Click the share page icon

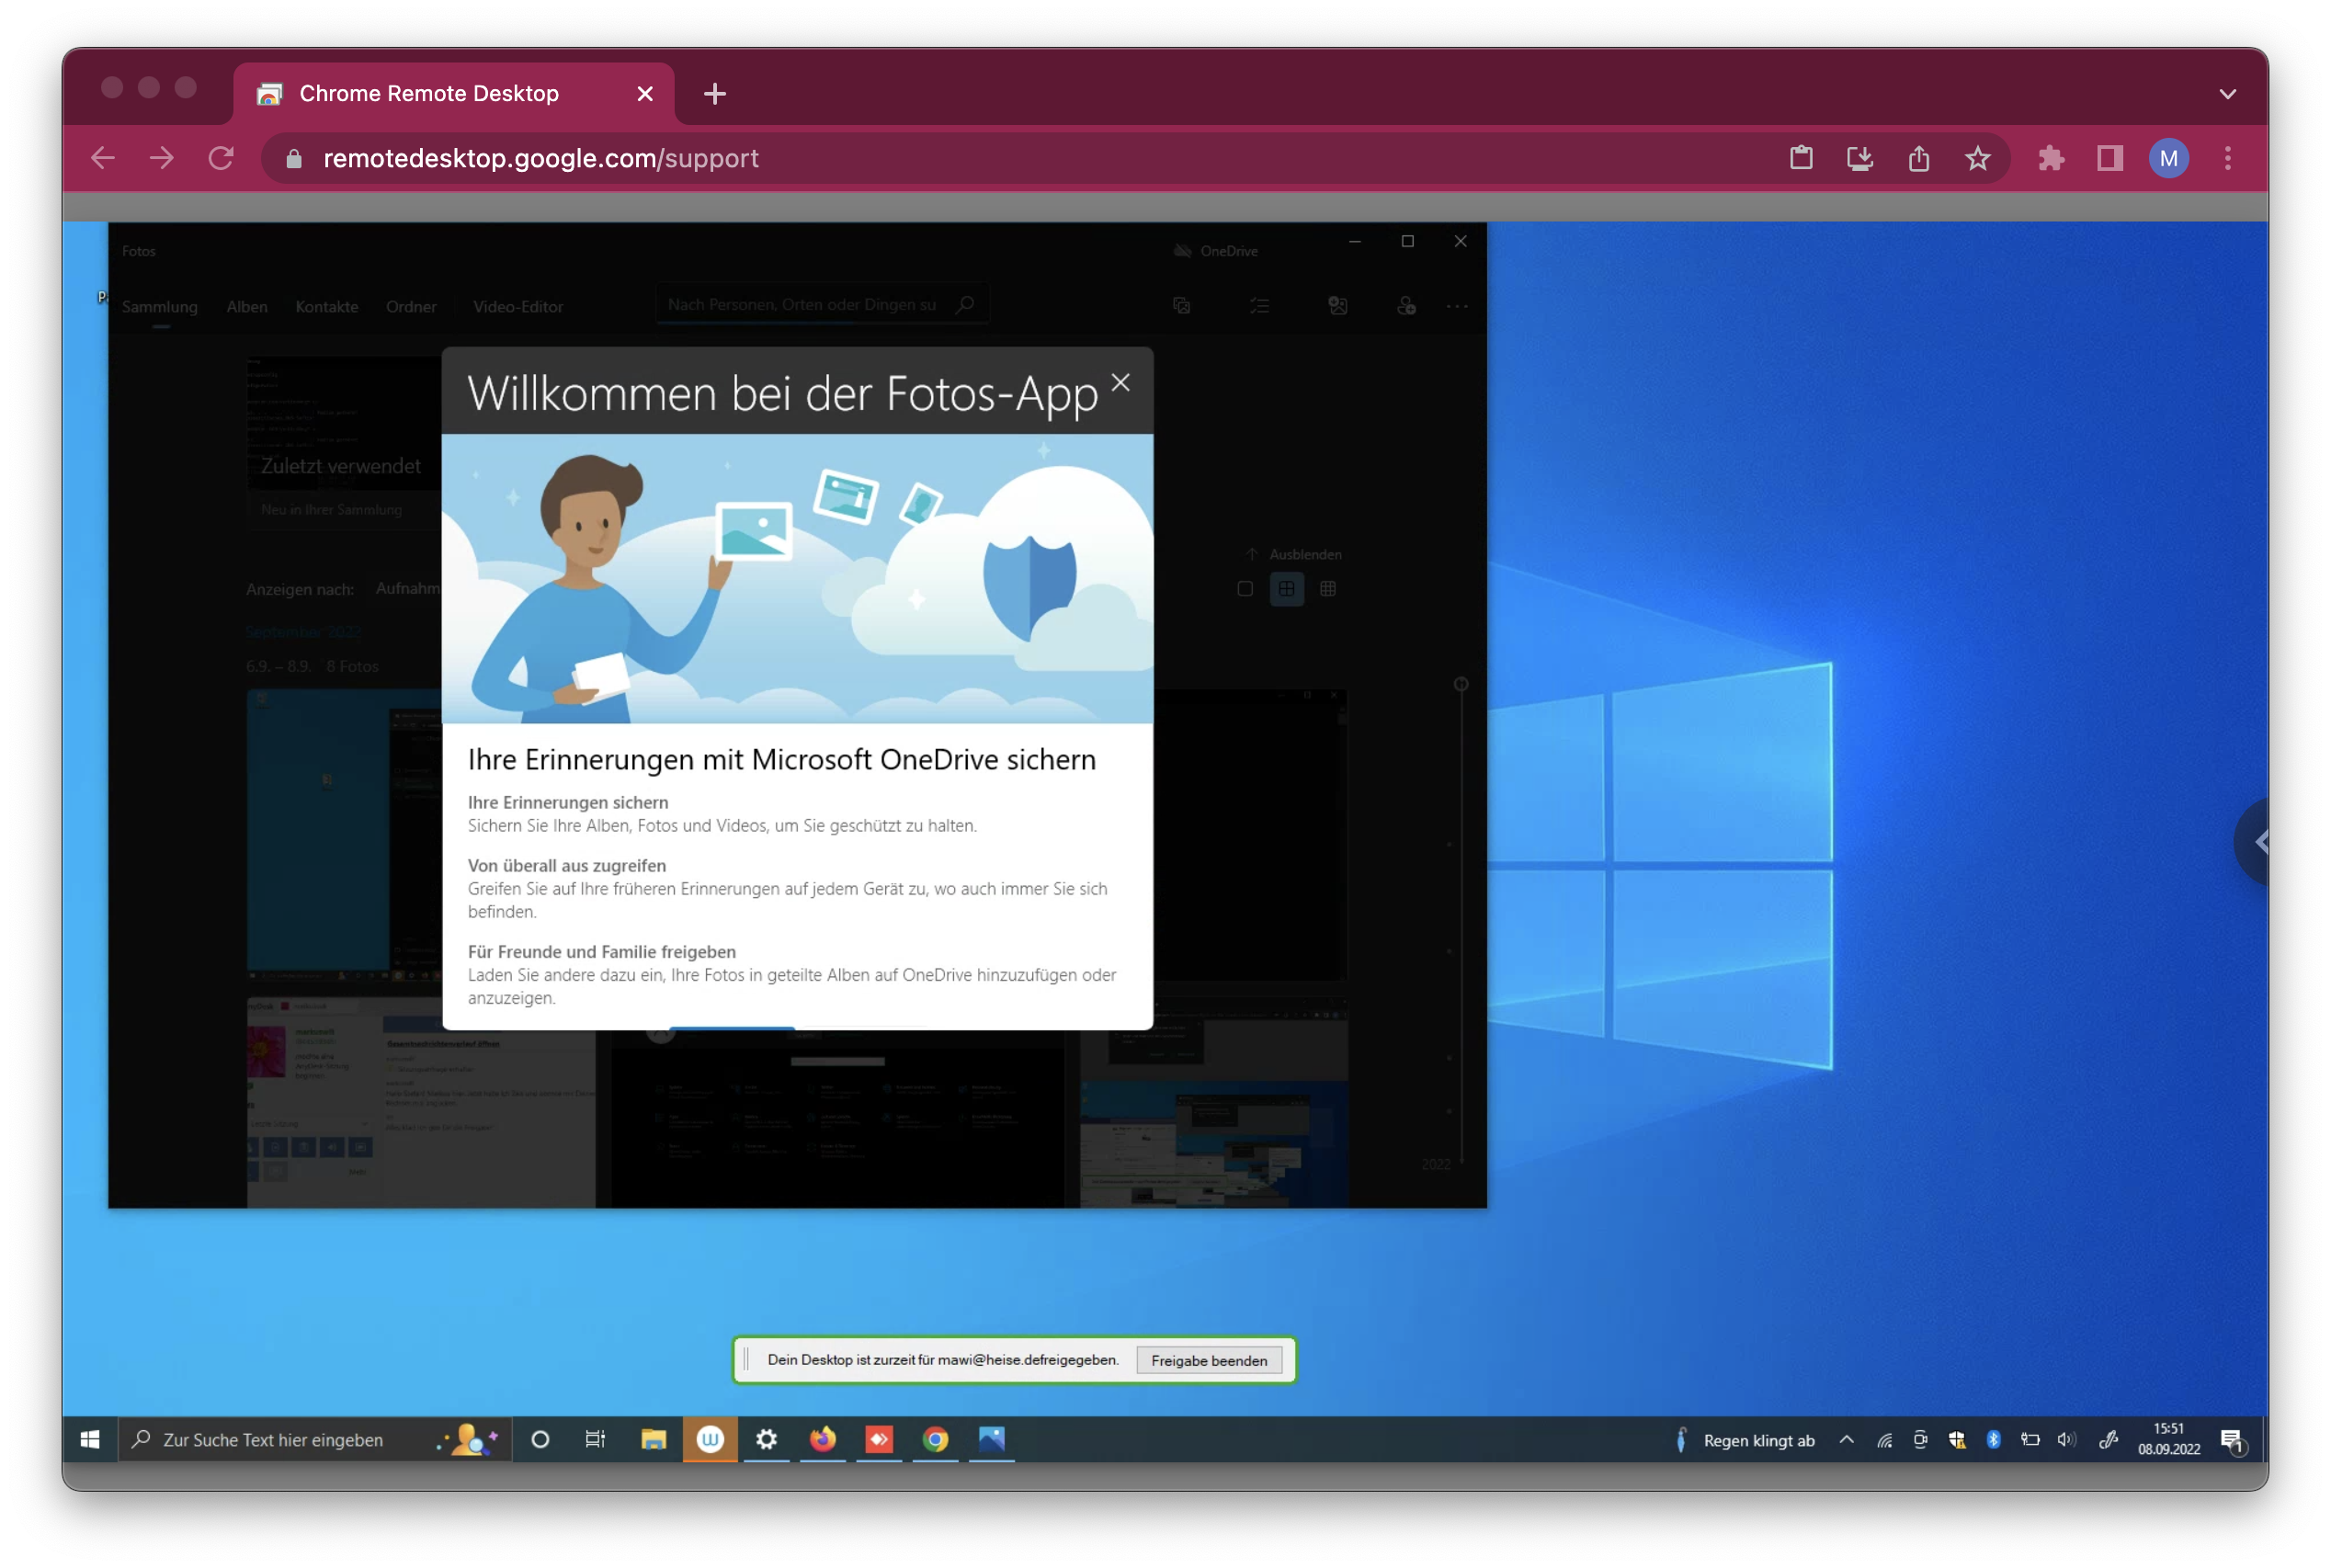point(1918,158)
